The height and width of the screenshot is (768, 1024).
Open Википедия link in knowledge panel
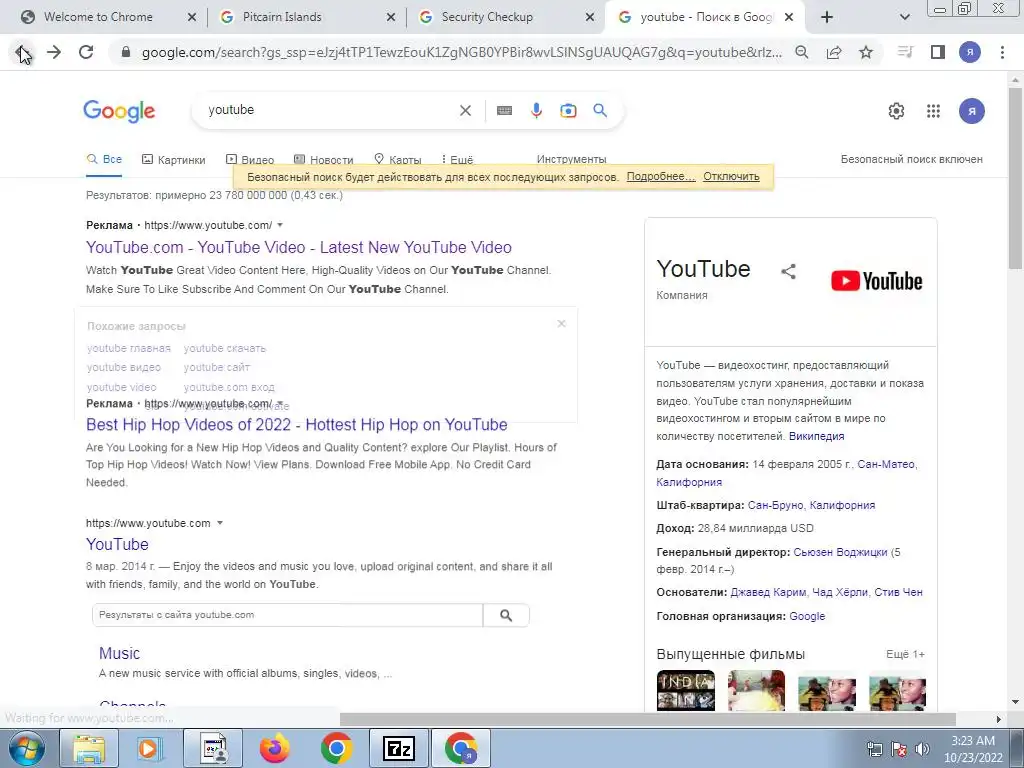pos(816,436)
